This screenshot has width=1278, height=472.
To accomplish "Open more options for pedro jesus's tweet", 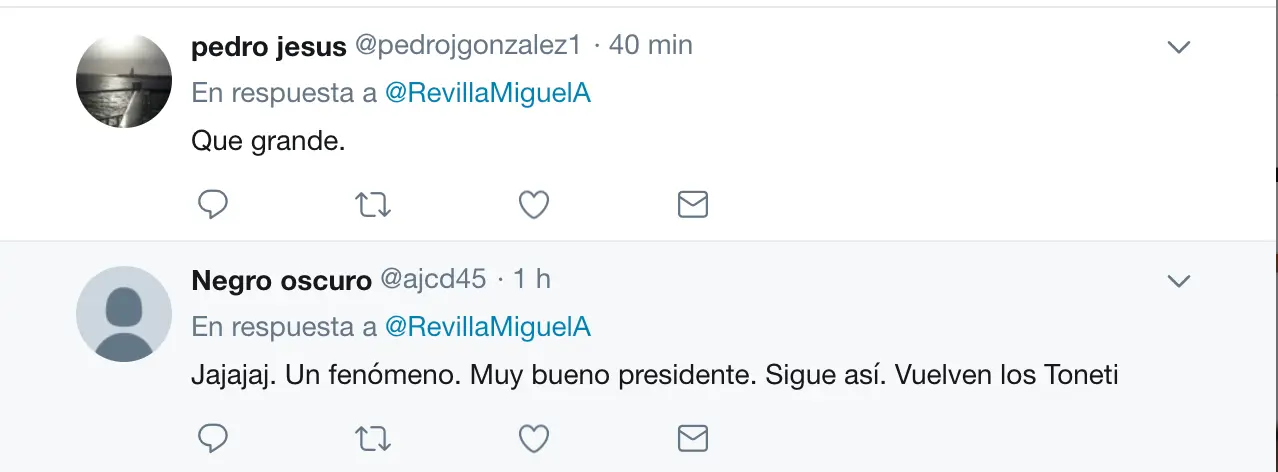I will pos(1180,47).
